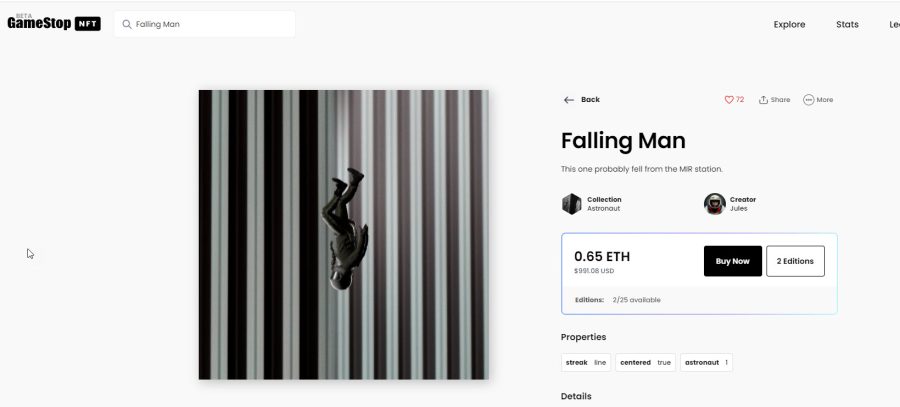Click the search magnifier icon
The image size is (900, 407).
tap(127, 25)
